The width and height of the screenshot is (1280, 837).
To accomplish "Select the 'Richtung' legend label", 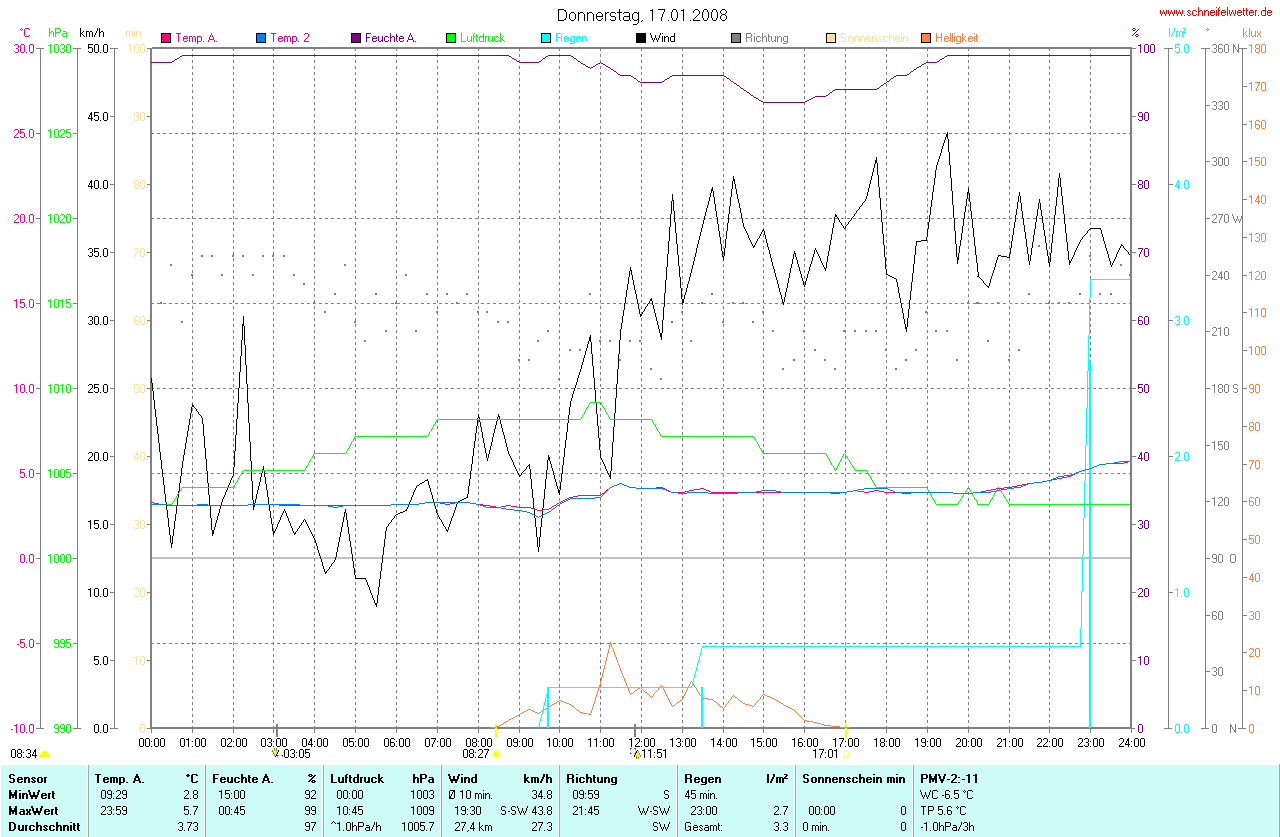I will click(767, 38).
